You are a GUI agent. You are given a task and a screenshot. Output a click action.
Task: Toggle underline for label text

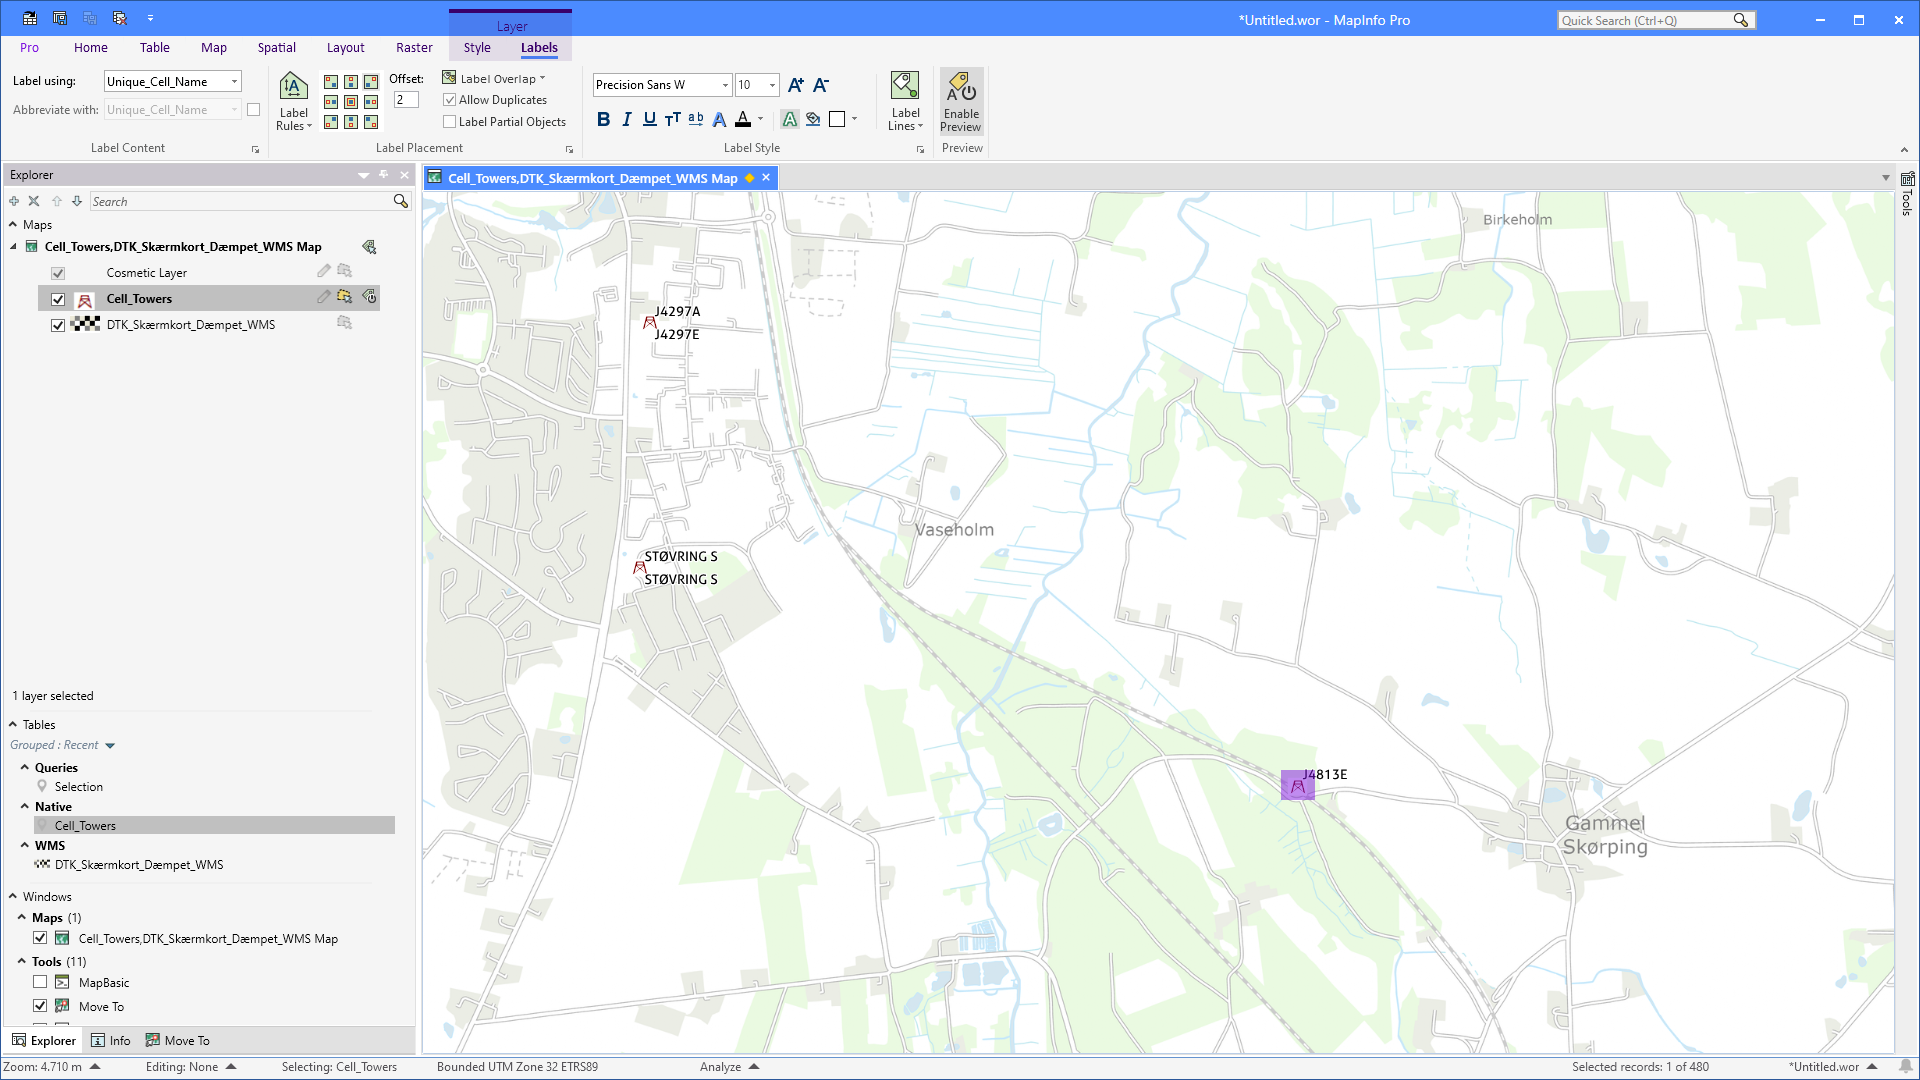tap(649, 119)
